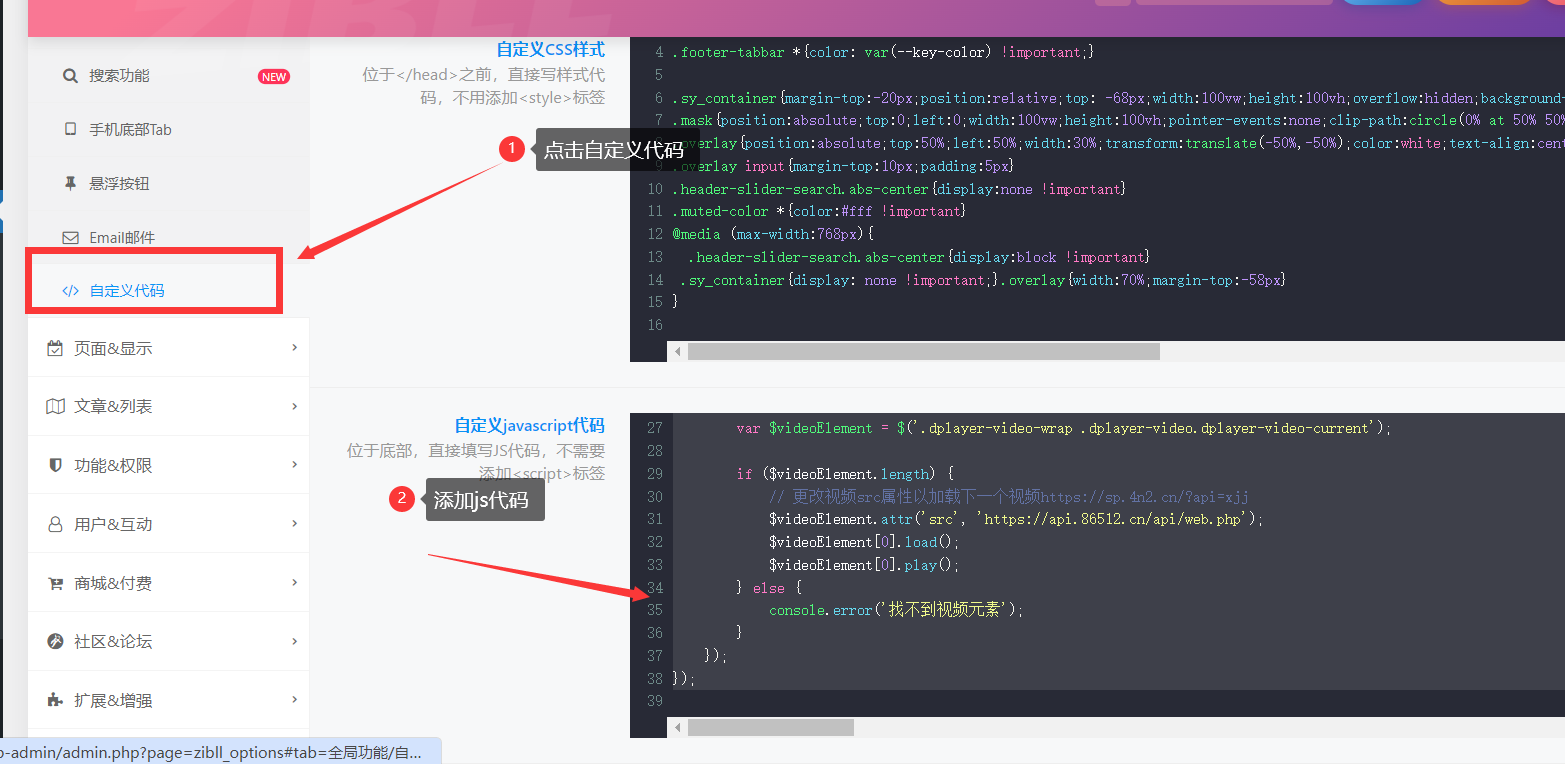Click the mobile phone icon for 手机底部Tab
The height and width of the screenshot is (764, 1565).
70,130
